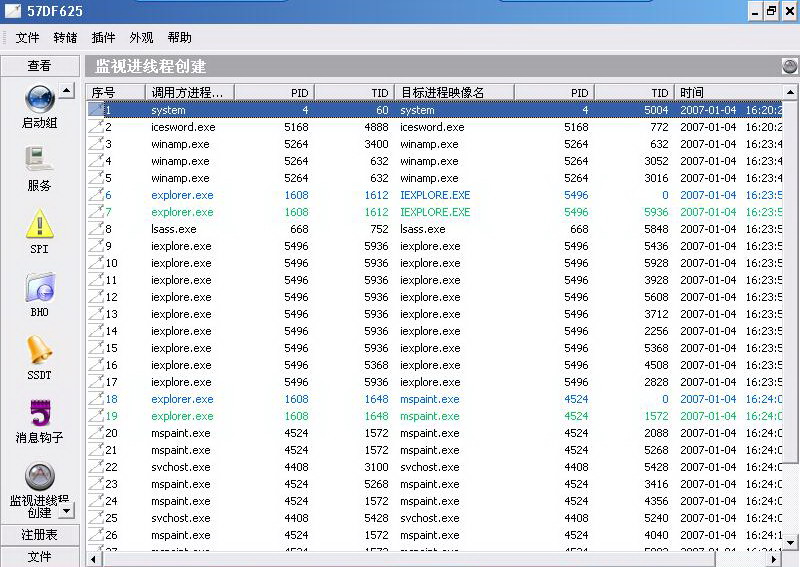Viewport: 800px width, 567px height.
Task: Sort by the 序号 column header
Action: [x=115, y=92]
